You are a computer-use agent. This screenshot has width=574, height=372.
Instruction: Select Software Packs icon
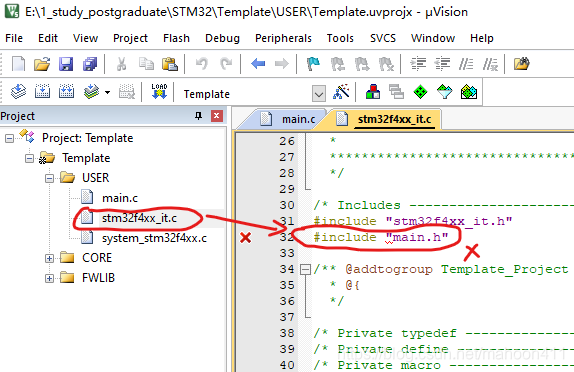tap(444, 92)
